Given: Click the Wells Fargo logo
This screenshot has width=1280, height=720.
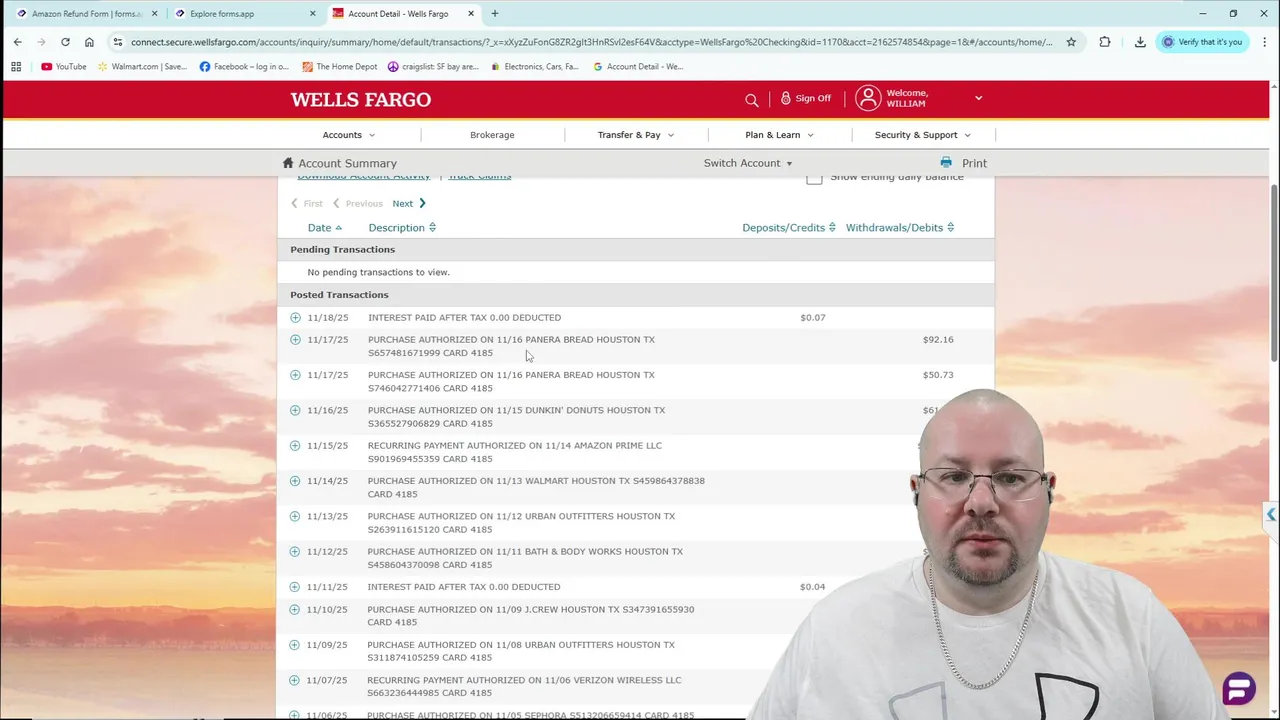Looking at the screenshot, I should 361,100.
